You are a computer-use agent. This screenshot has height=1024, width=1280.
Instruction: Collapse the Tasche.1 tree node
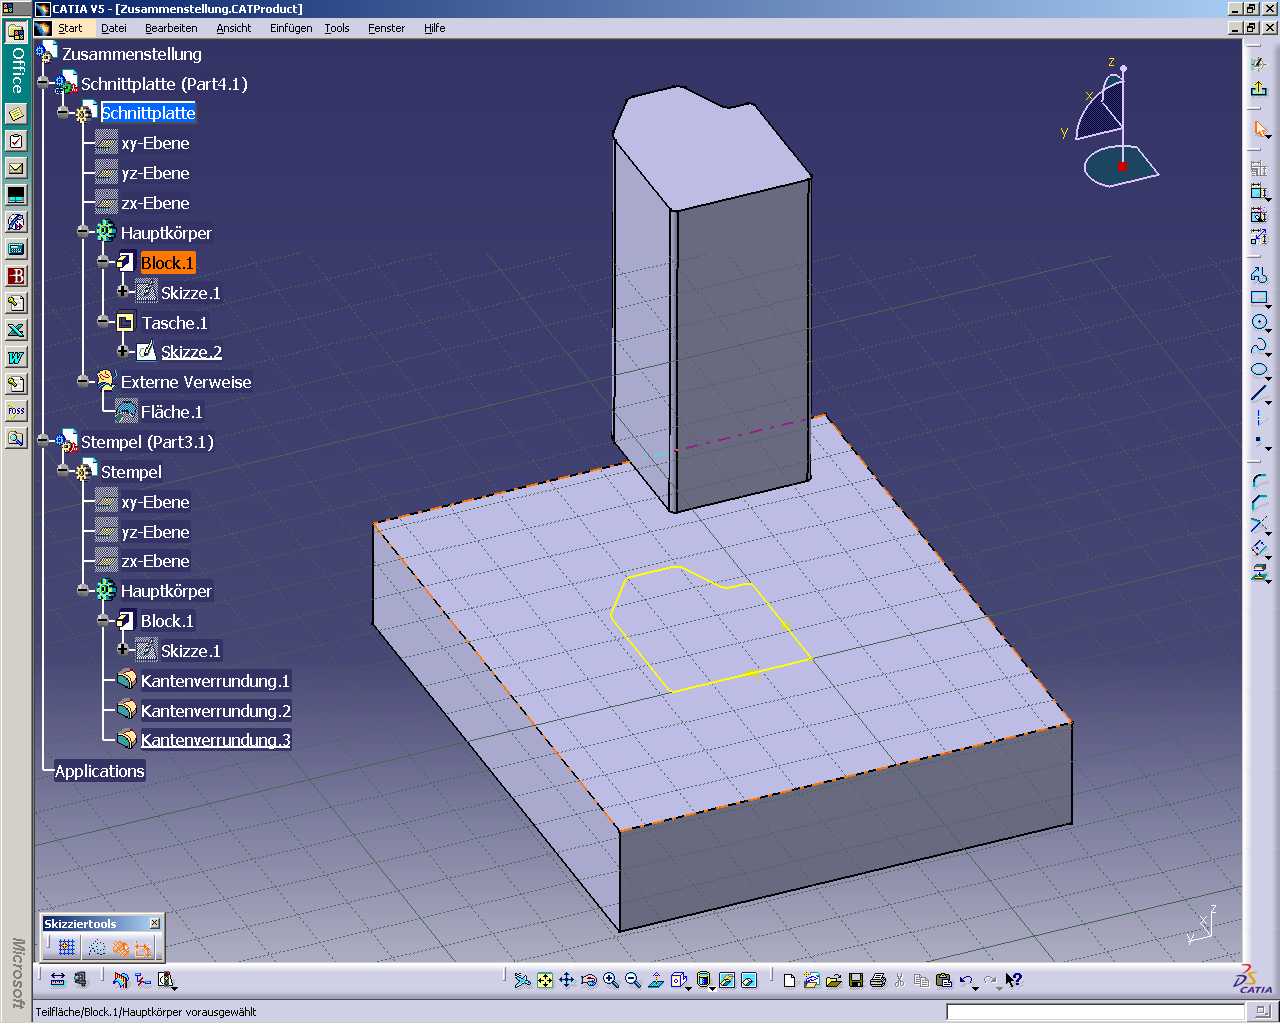tap(103, 321)
